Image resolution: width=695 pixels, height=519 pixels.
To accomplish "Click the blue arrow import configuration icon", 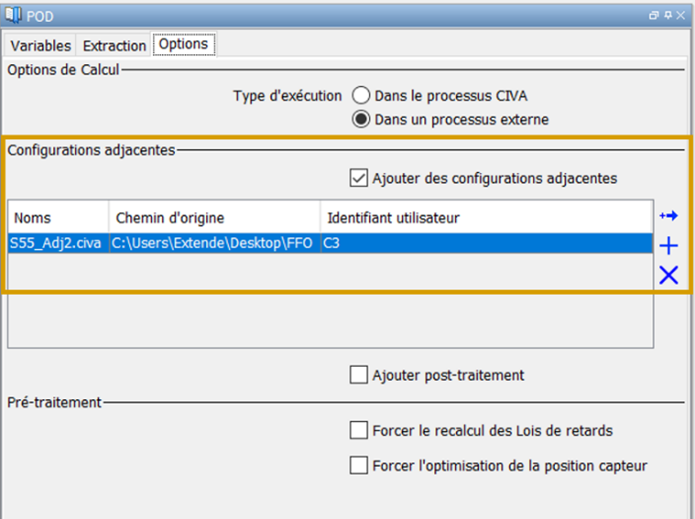I will click(x=668, y=216).
